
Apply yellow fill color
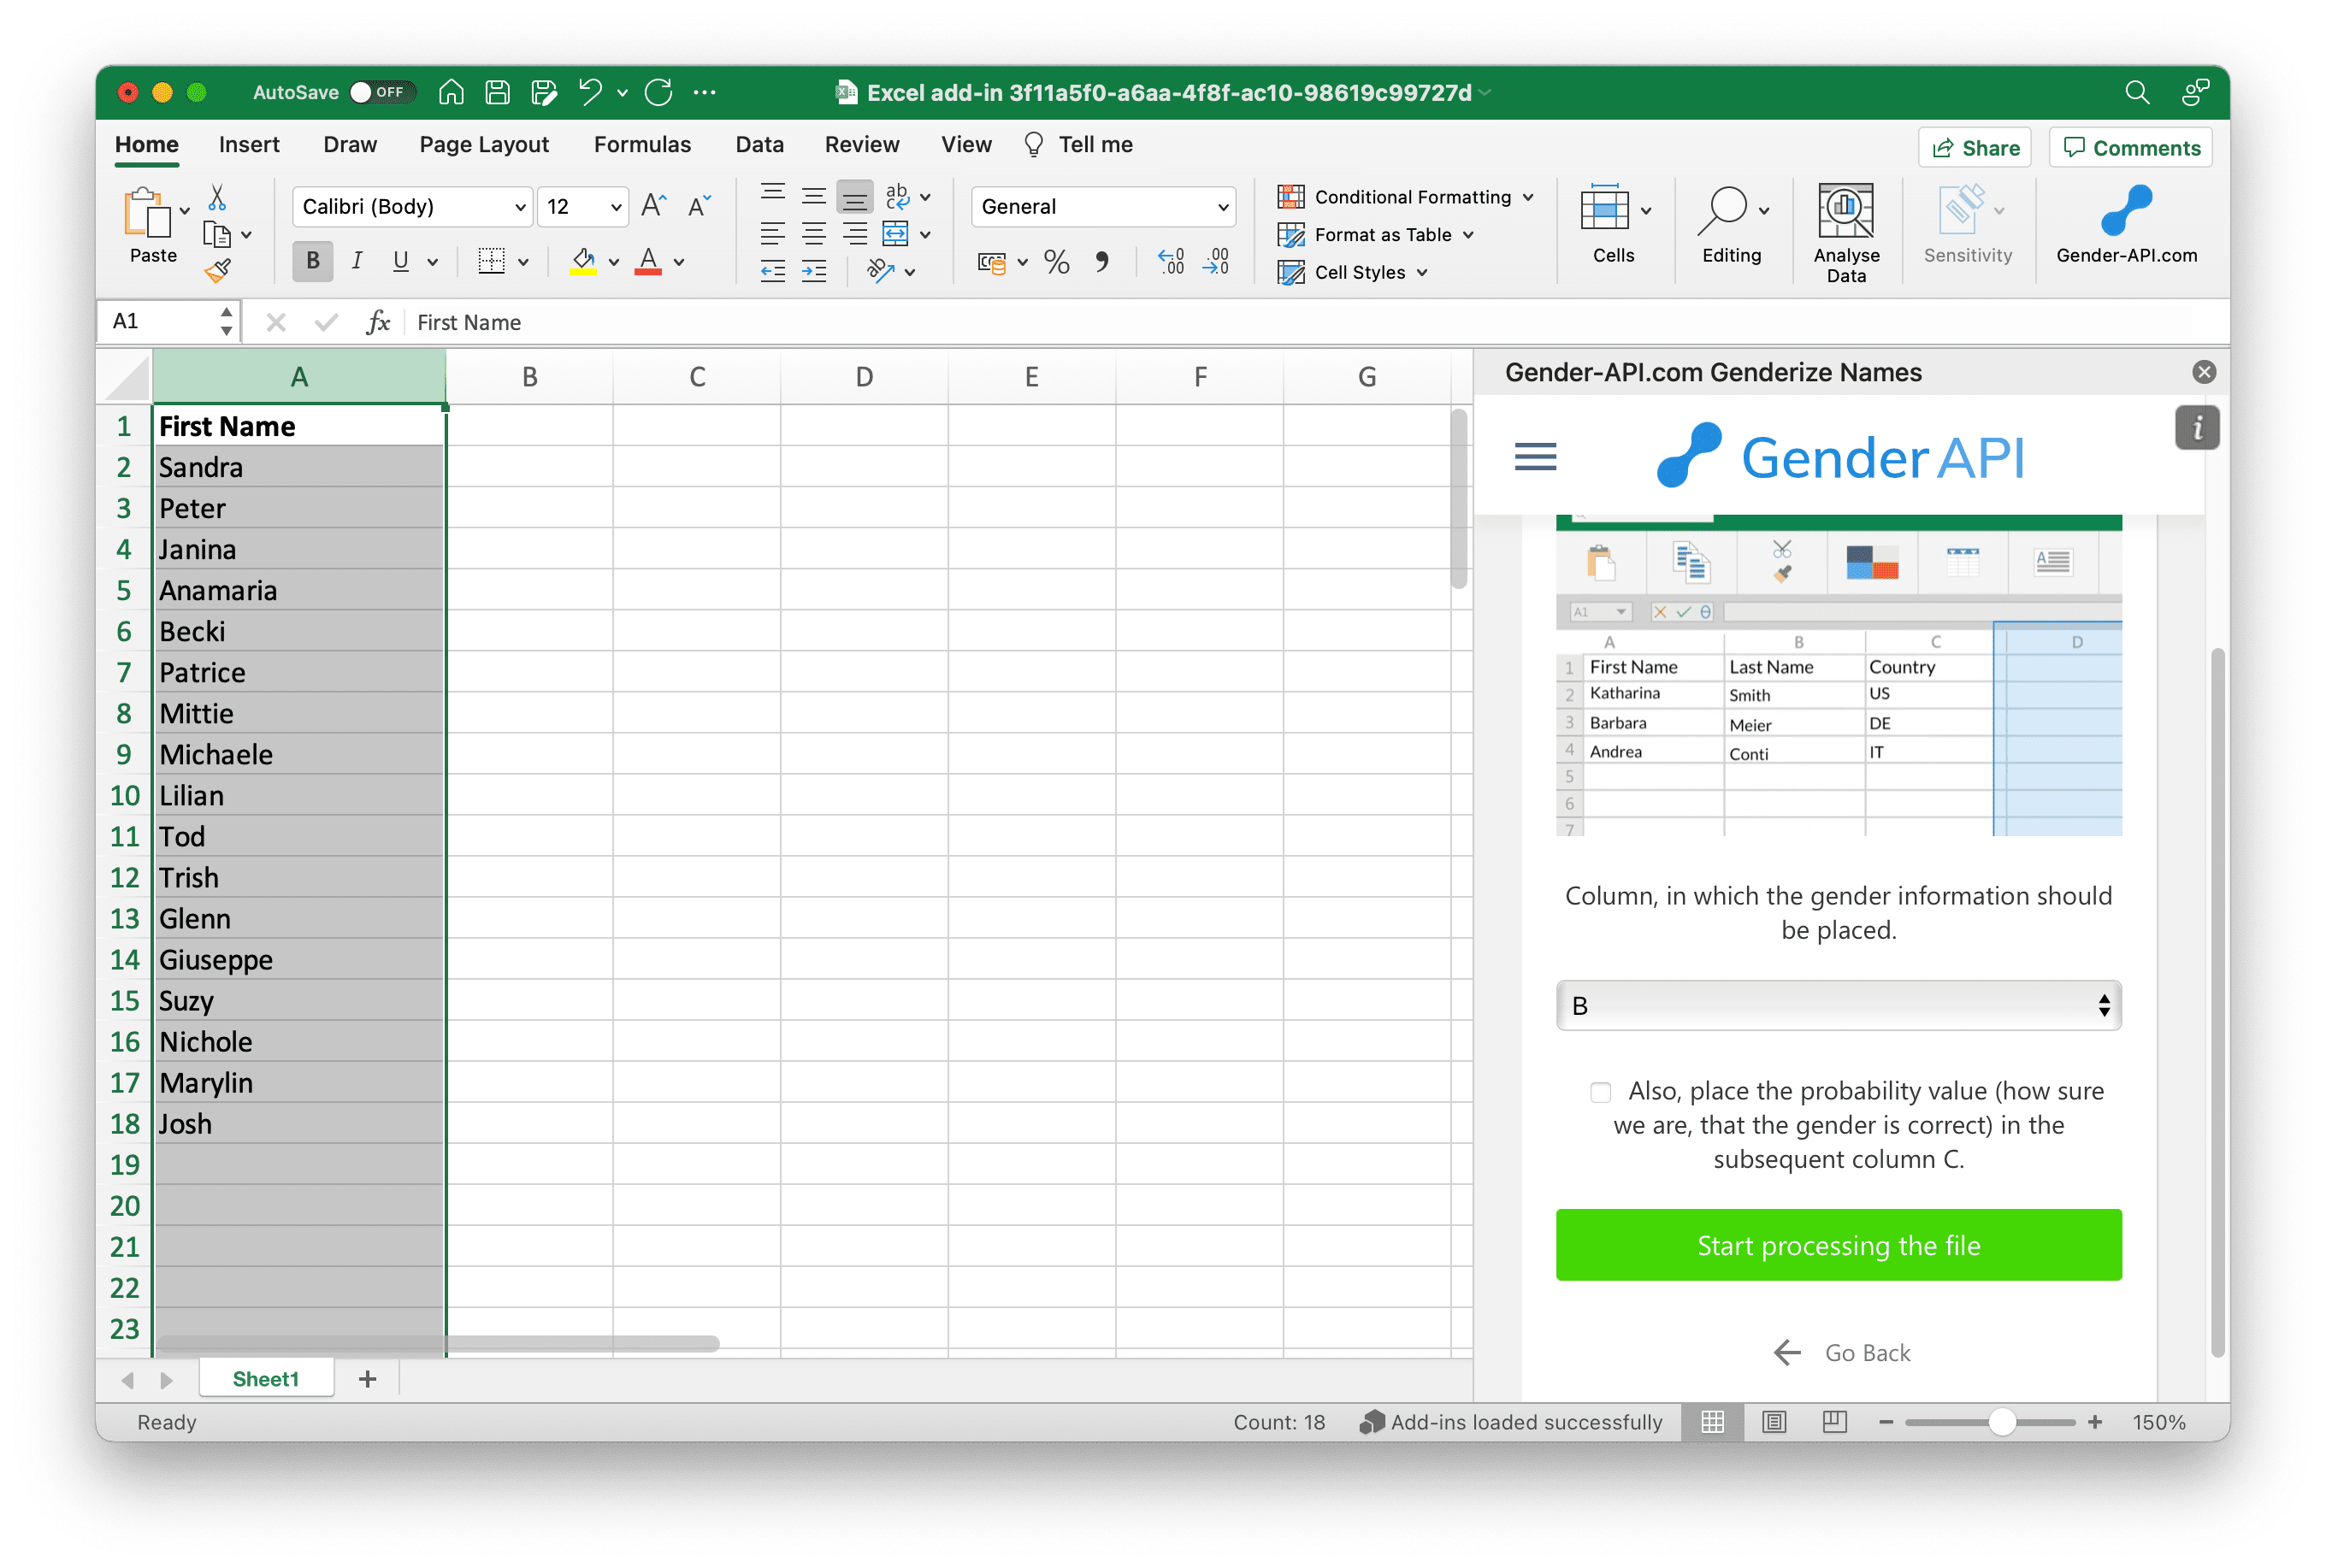(583, 261)
